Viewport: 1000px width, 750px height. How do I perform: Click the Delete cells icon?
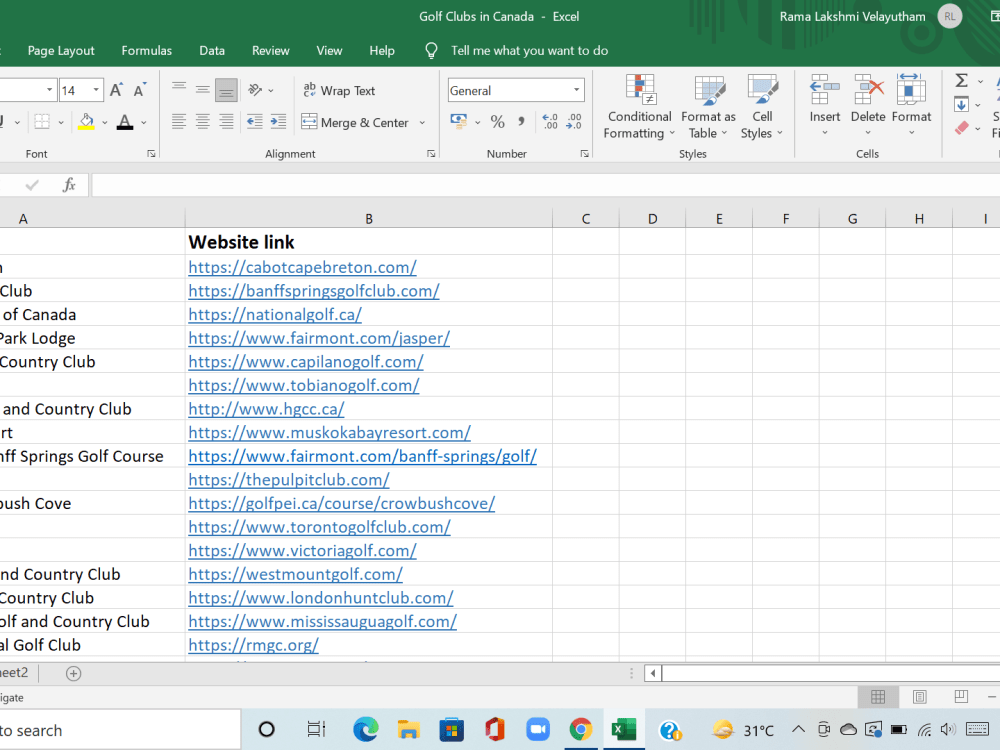point(868,89)
